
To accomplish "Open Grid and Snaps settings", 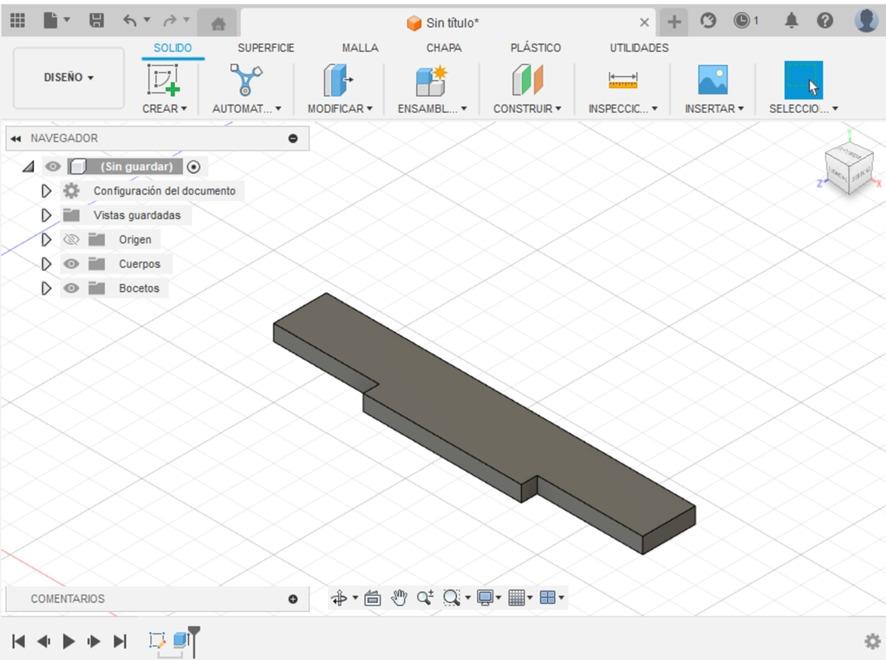I will point(516,597).
